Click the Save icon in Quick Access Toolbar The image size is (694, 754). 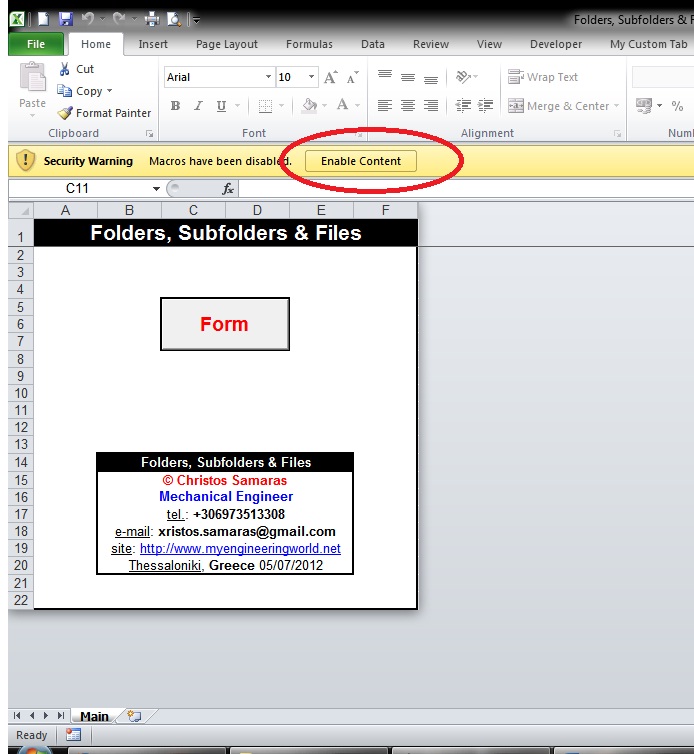(65, 19)
